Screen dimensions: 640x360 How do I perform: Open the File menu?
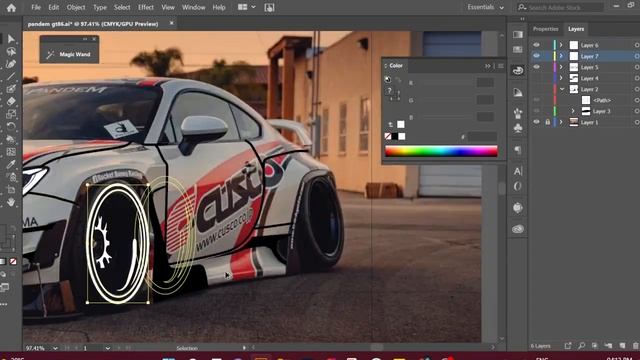click(x=36, y=7)
